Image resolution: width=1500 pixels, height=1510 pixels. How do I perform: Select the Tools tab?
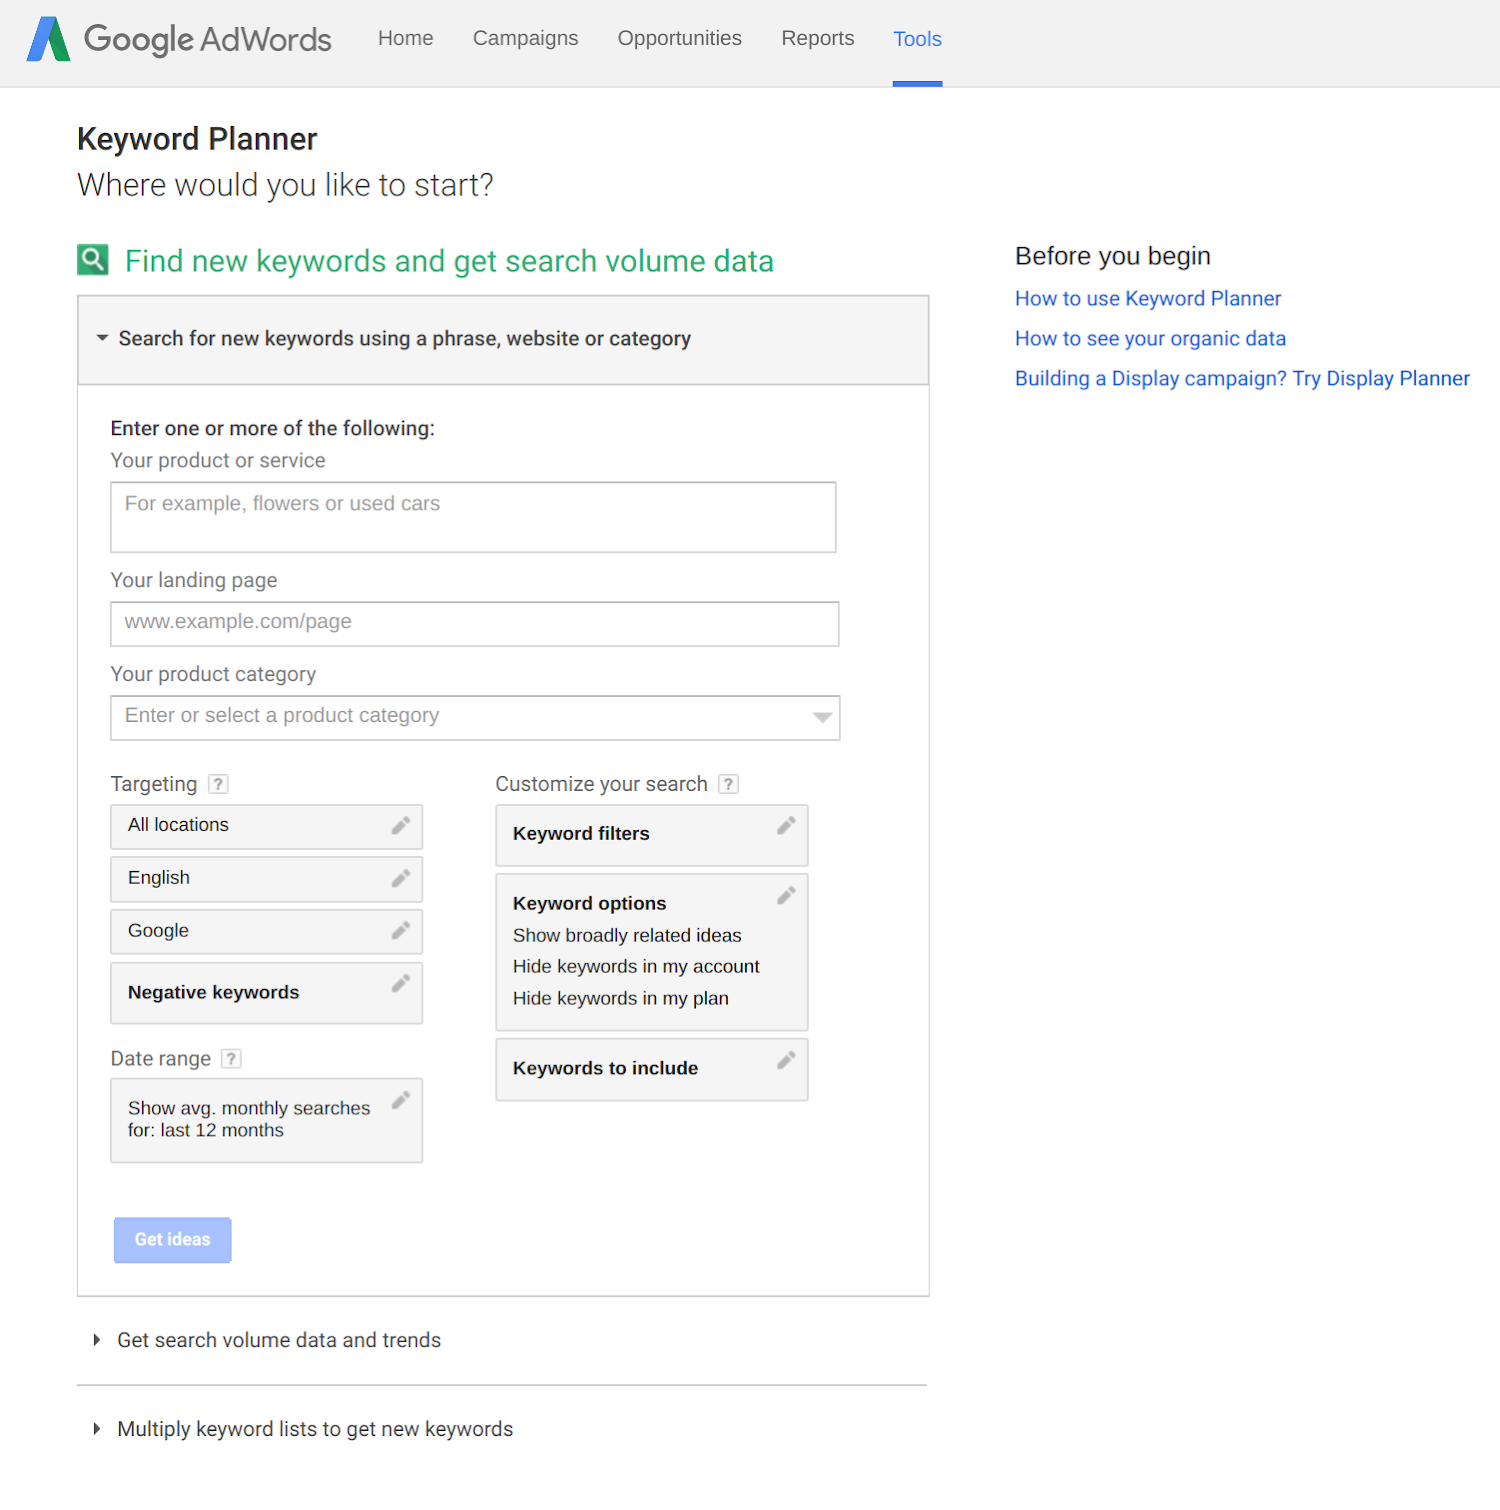pos(918,39)
